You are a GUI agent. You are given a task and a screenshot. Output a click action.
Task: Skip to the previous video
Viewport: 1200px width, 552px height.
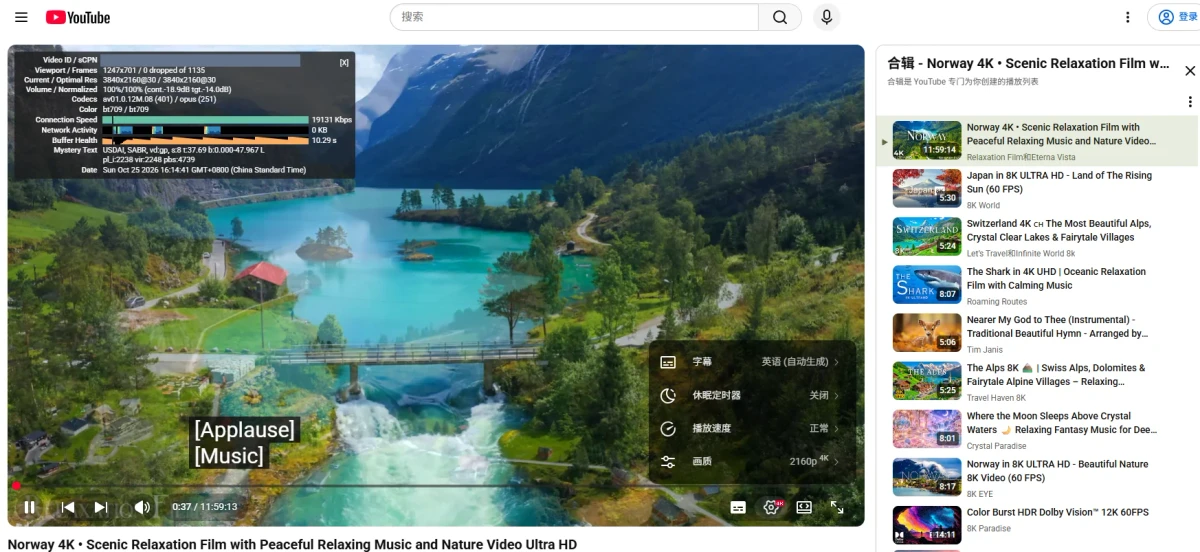68,507
